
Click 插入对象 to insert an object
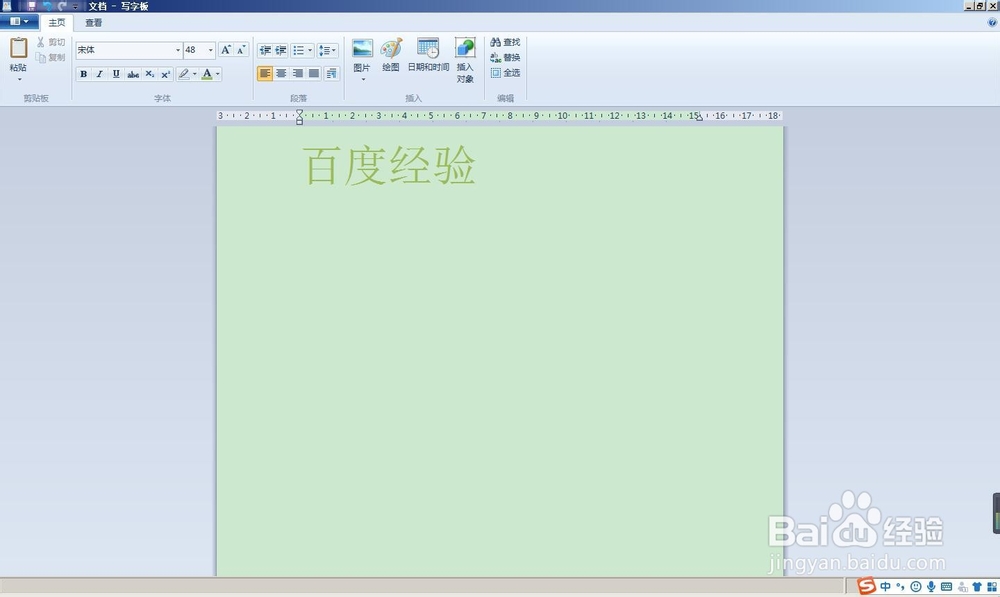coord(464,58)
